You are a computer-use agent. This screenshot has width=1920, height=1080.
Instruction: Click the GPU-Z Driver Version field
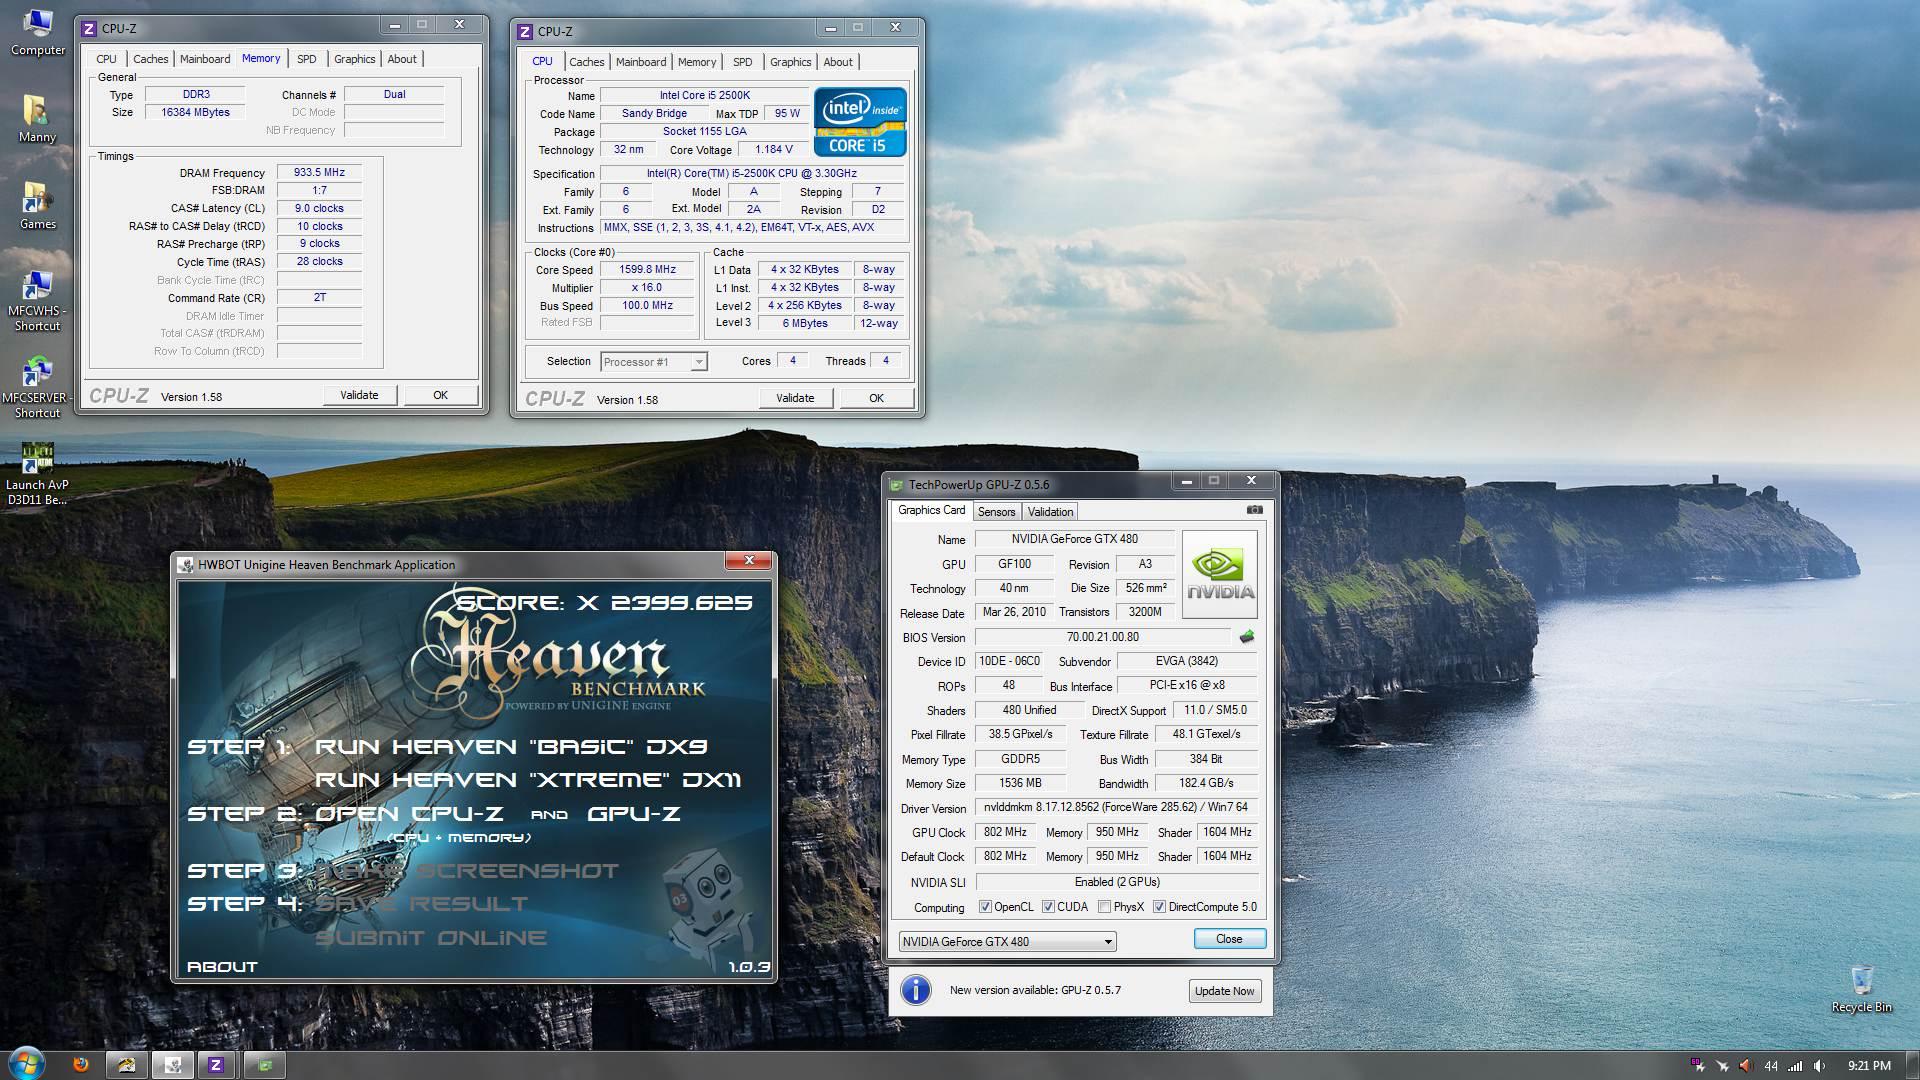1116,807
